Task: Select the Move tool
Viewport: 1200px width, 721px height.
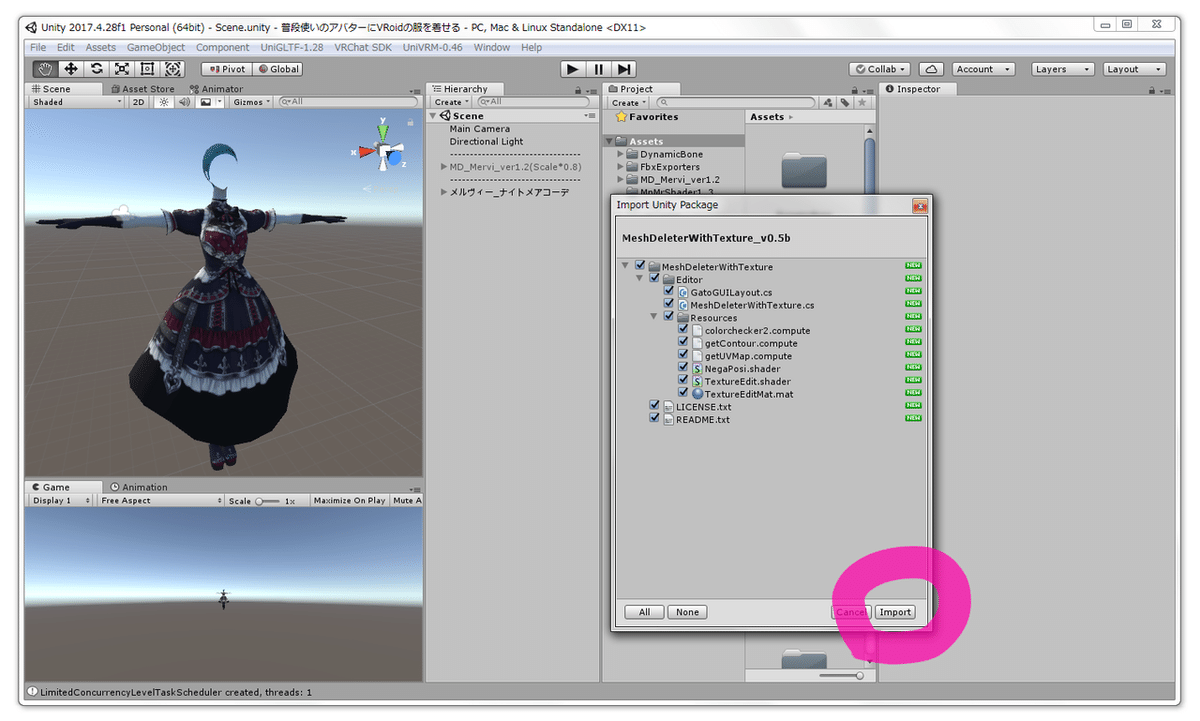Action: (71, 69)
